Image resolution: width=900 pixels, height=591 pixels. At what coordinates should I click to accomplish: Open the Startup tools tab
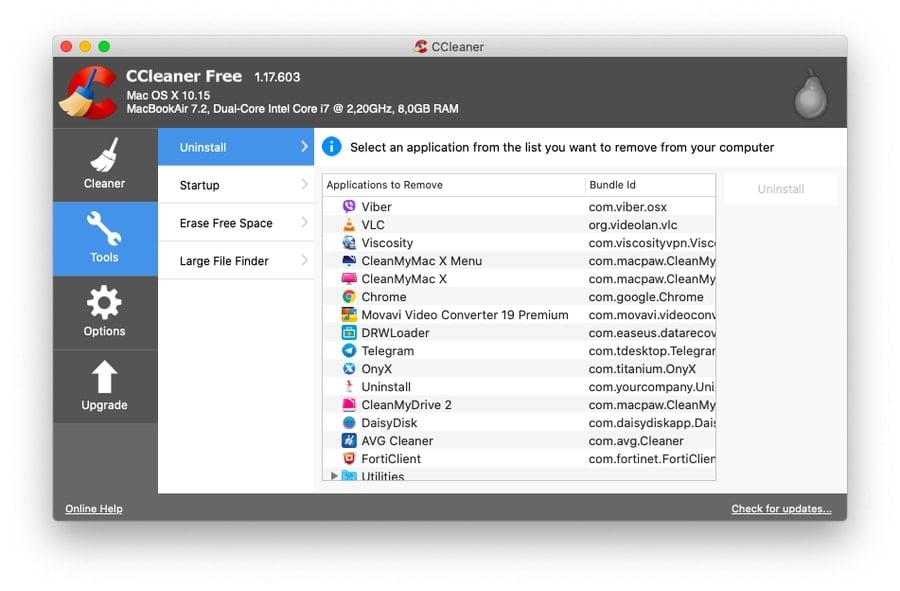tap(236, 185)
